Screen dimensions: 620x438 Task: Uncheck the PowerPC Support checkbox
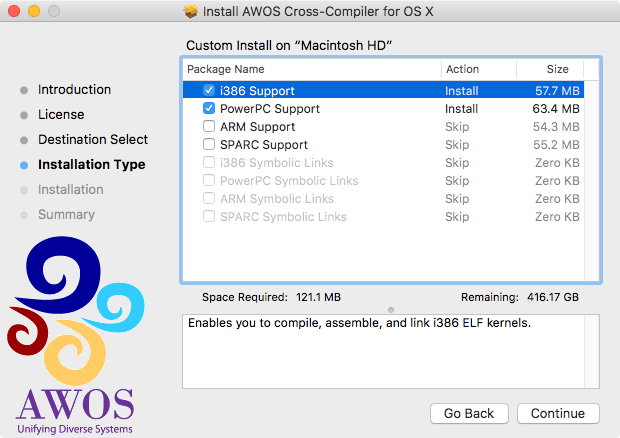209,108
